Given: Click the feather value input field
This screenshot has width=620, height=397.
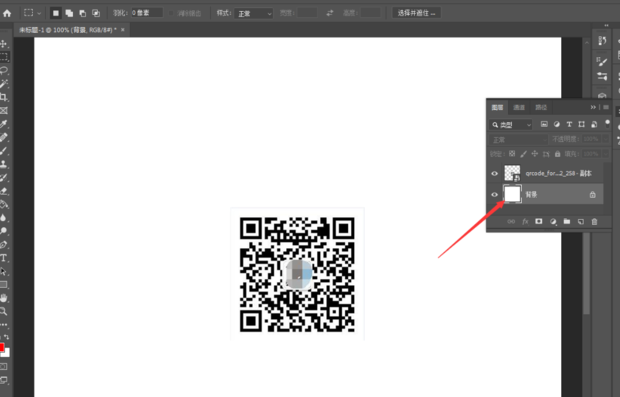Looking at the screenshot, I should [146, 13].
